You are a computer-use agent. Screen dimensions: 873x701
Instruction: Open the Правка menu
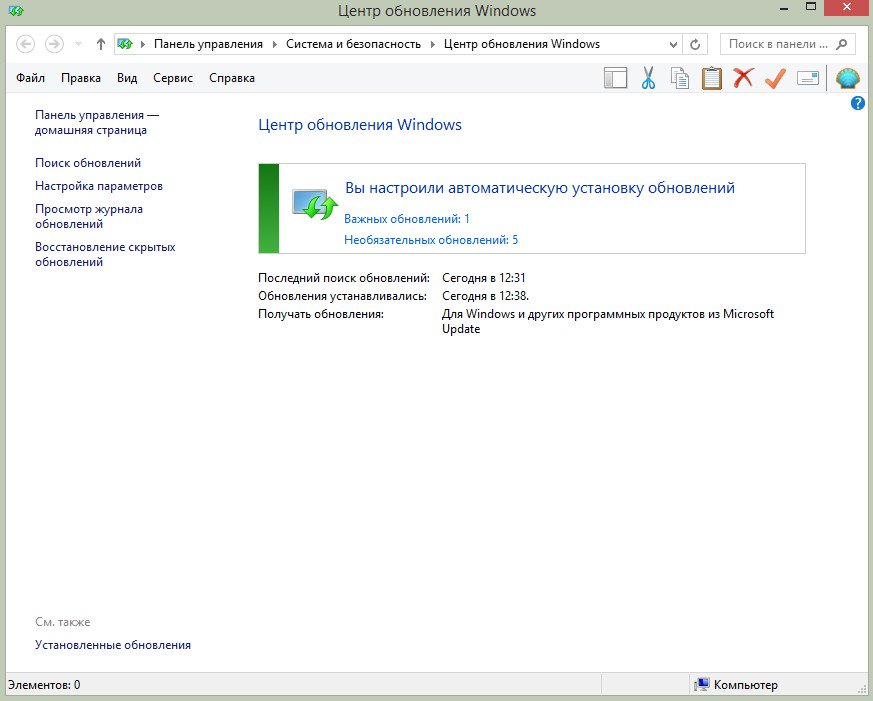[81, 78]
